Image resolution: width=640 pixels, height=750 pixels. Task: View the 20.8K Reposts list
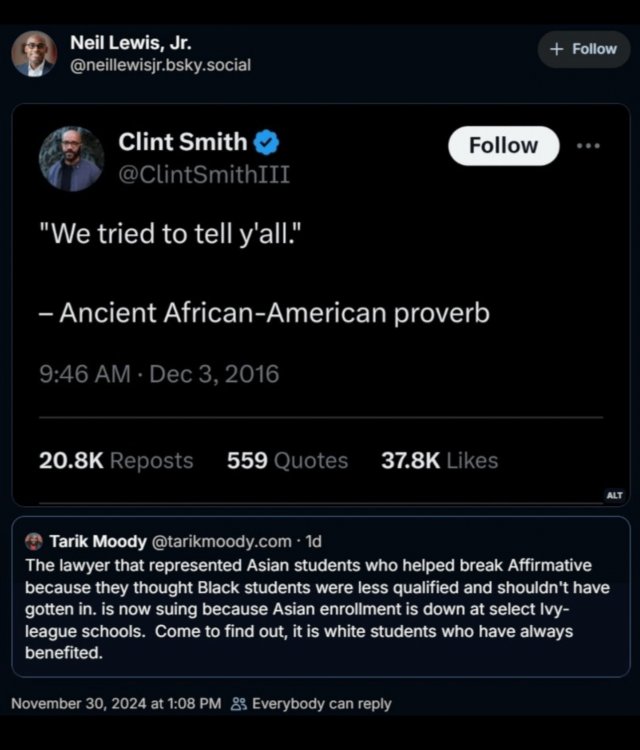116,460
